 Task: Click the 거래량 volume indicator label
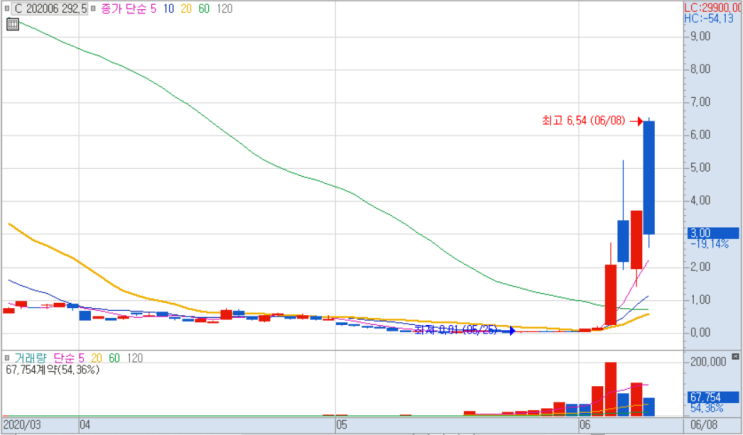tap(30, 358)
